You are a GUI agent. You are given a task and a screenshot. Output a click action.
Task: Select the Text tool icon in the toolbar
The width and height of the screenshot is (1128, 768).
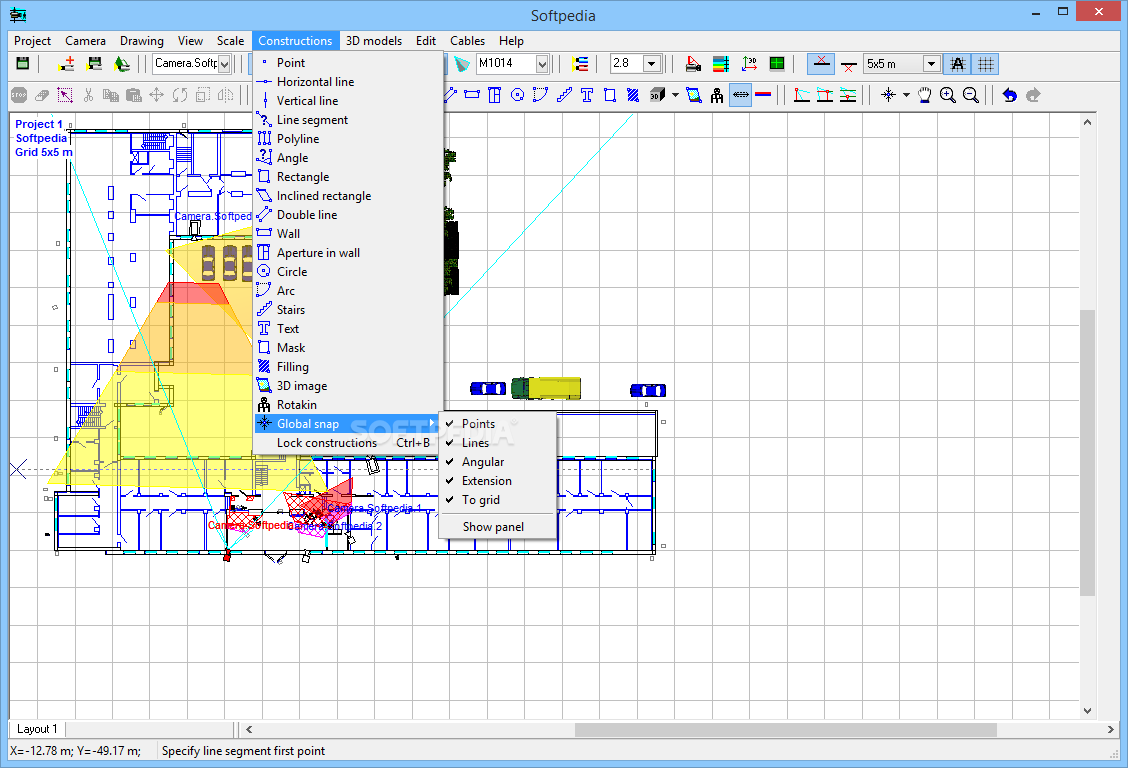(x=587, y=95)
